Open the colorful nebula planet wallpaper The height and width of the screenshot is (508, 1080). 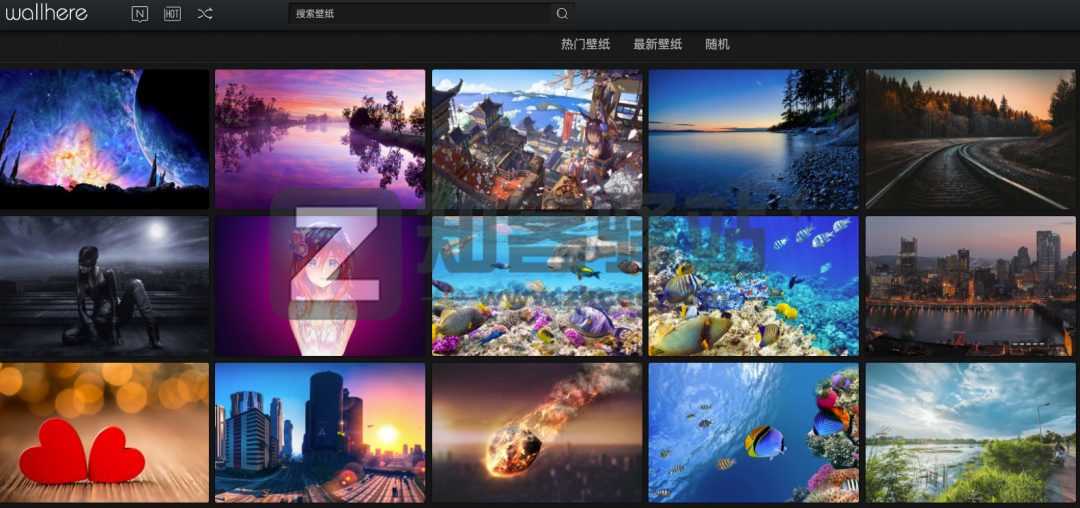click(104, 138)
